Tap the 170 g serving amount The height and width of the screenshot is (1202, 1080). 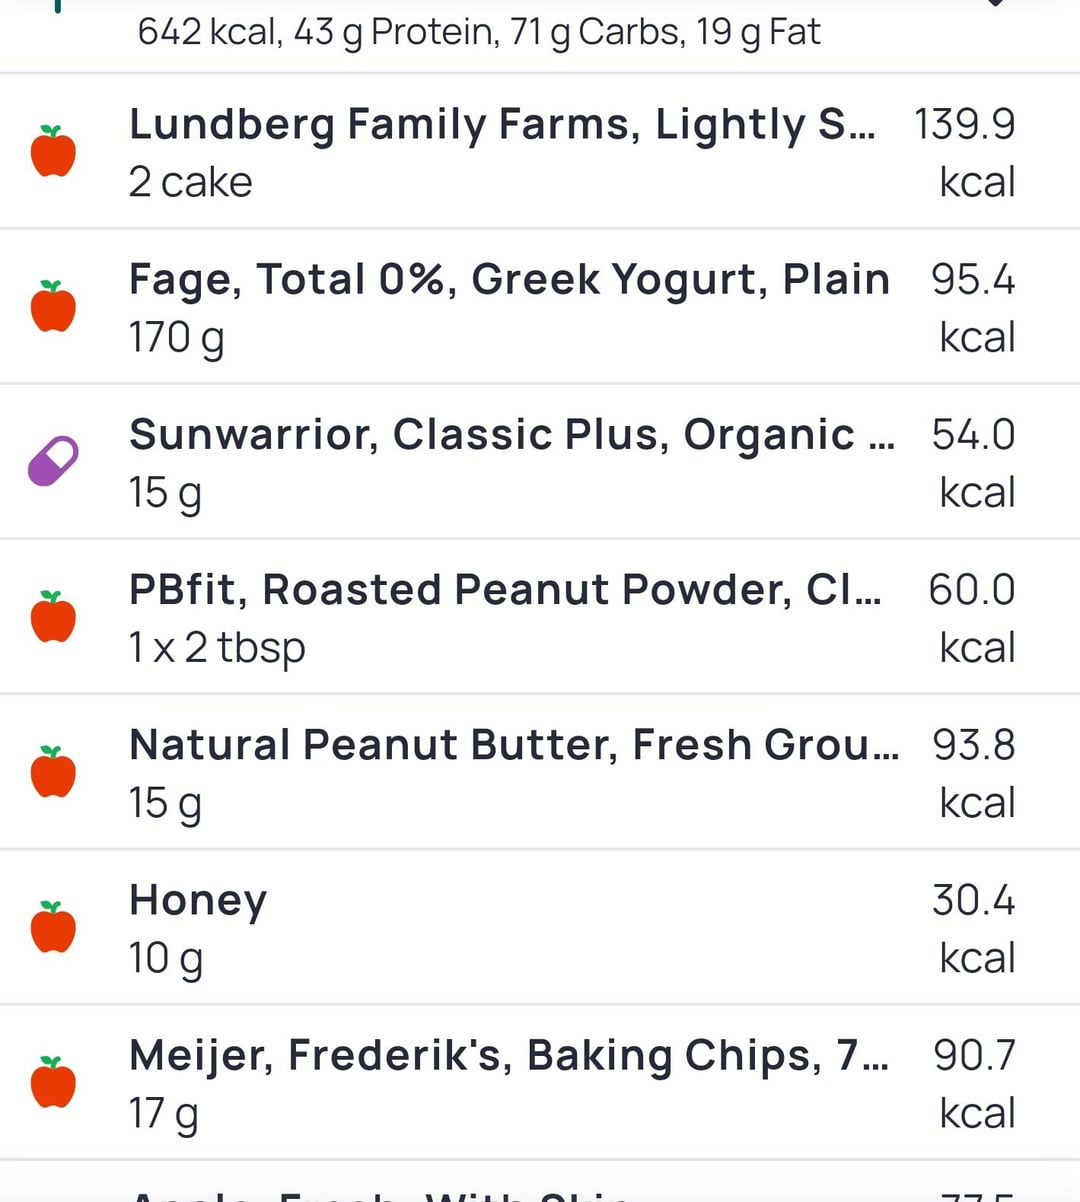click(x=176, y=338)
